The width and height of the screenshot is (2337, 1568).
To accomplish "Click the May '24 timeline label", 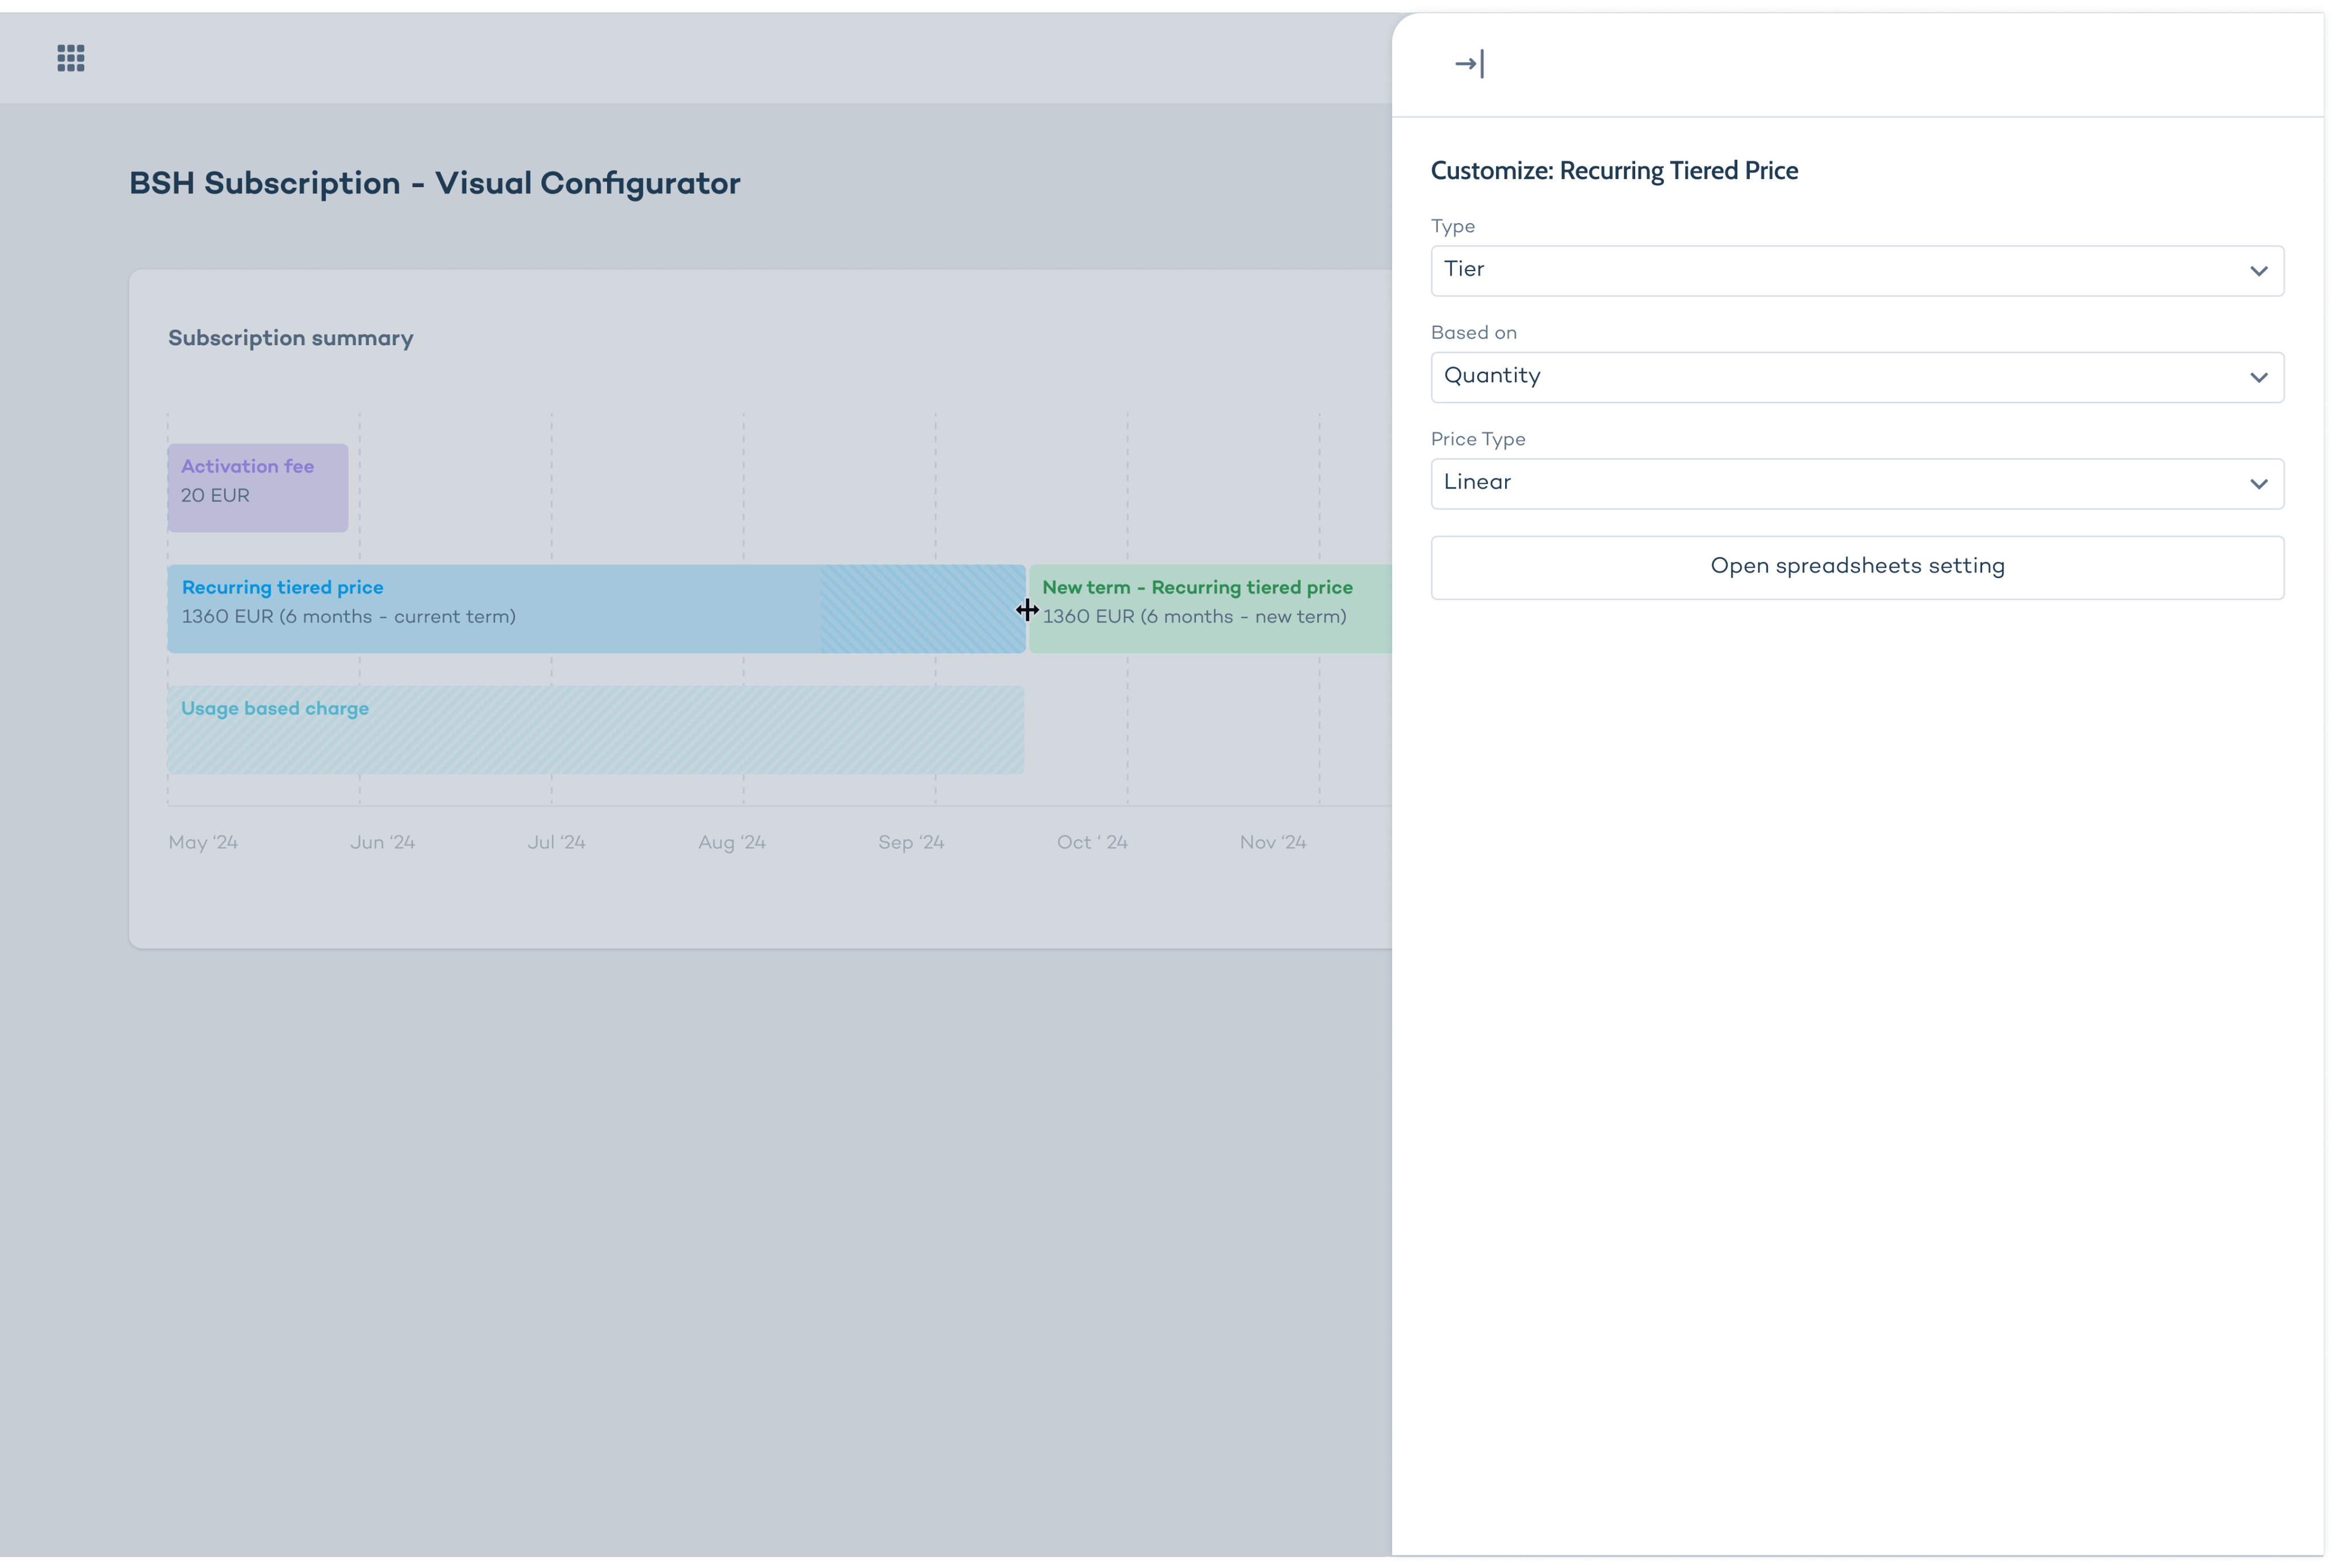I will tap(203, 842).
